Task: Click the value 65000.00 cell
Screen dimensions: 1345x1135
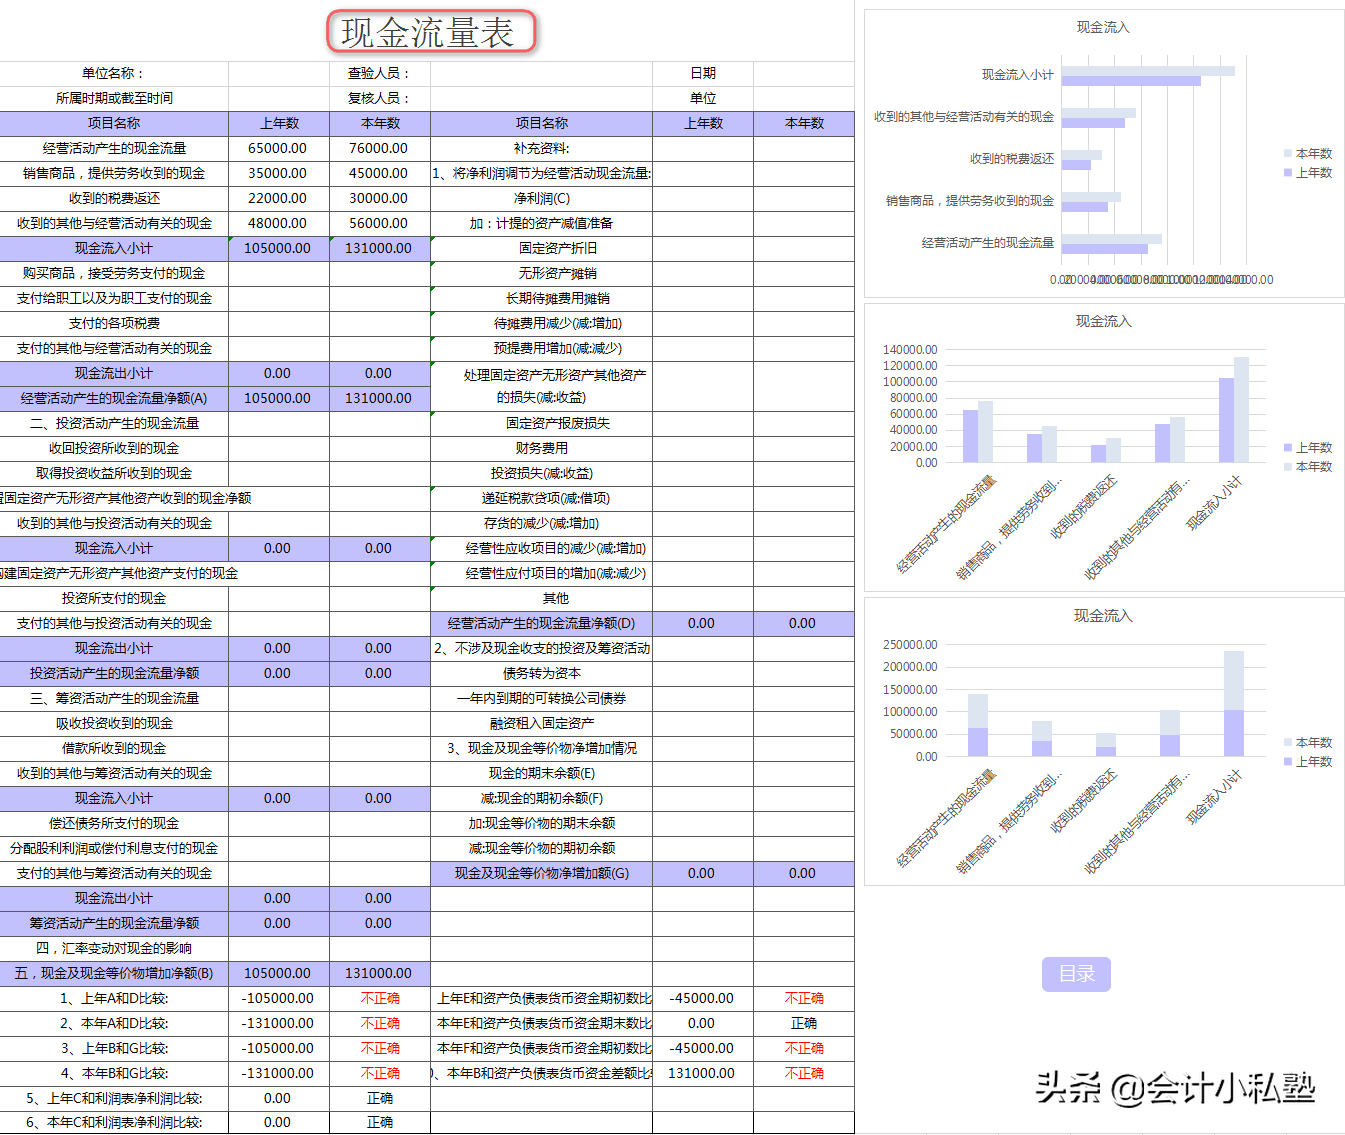Action: click(279, 148)
